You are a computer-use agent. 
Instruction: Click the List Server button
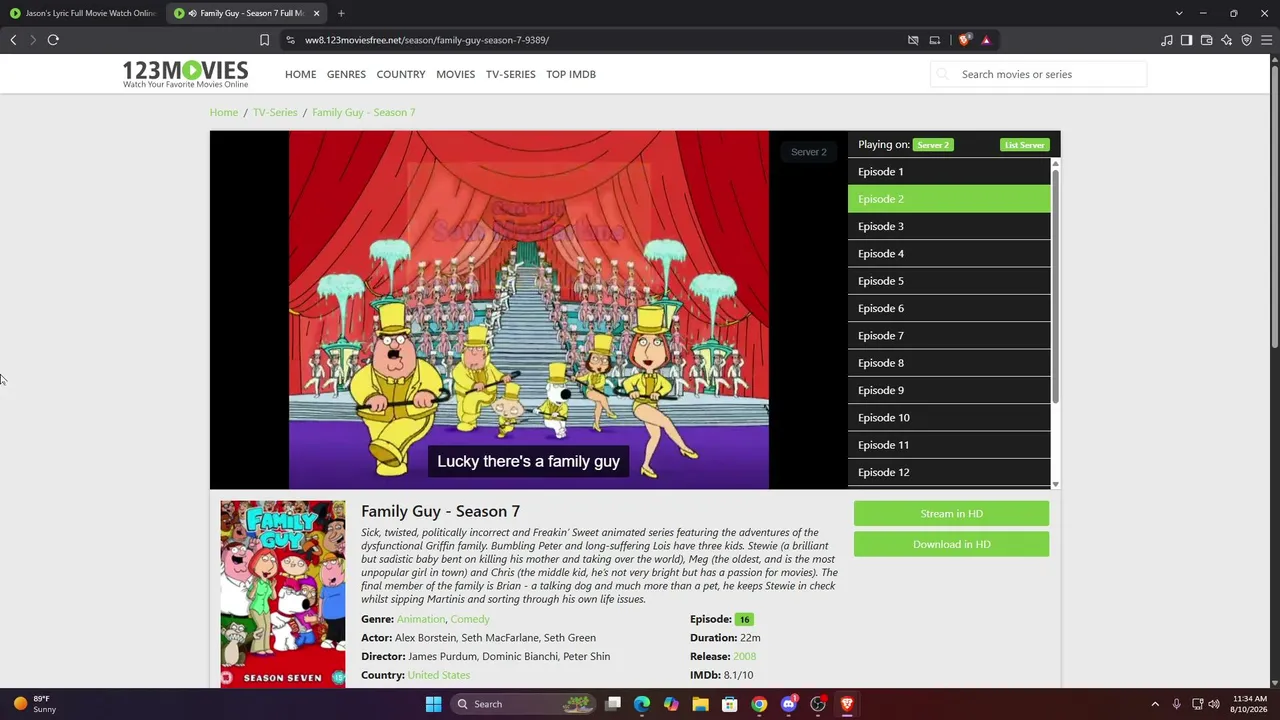(1025, 145)
